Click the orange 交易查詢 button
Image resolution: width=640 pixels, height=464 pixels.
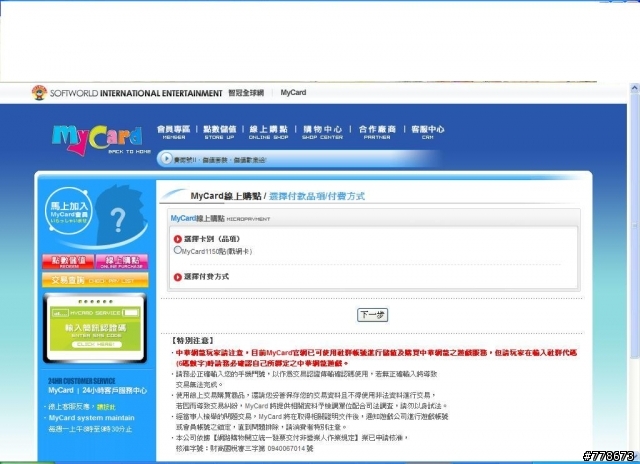pos(95,280)
